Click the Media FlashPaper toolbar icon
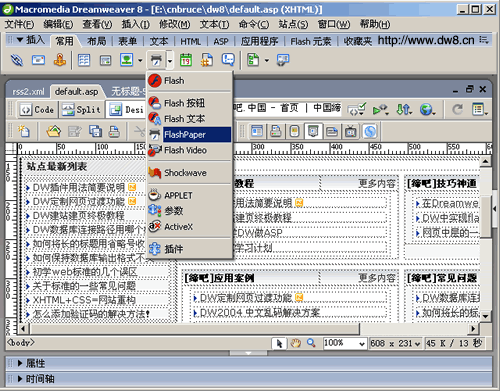The height and width of the screenshot is (391, 500). click(x=156, y=60)
